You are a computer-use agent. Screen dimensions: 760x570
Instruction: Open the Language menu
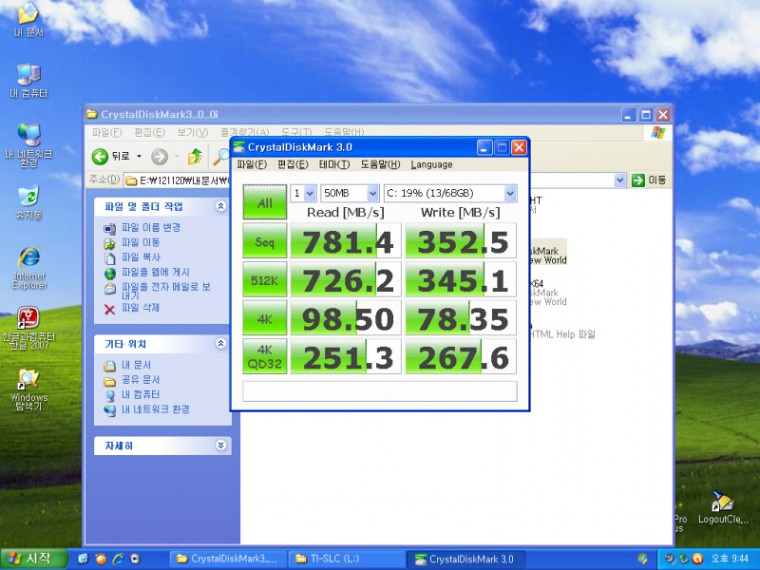tap(431, 164)
